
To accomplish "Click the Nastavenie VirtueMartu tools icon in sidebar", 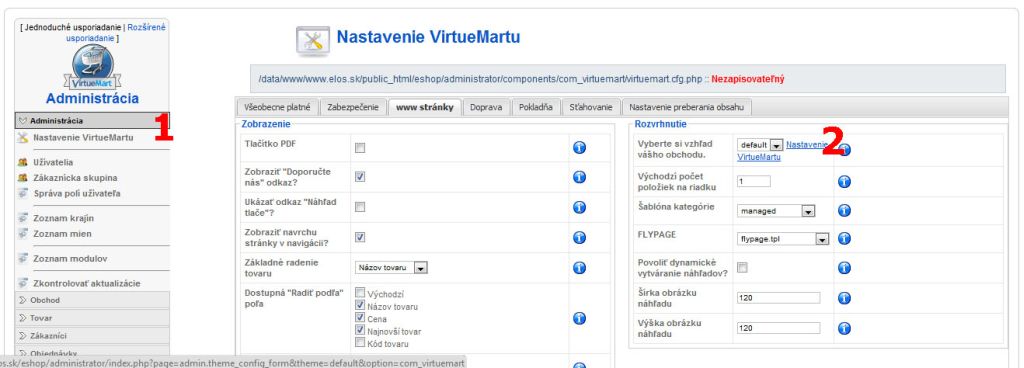I will [x=23, y=138].
